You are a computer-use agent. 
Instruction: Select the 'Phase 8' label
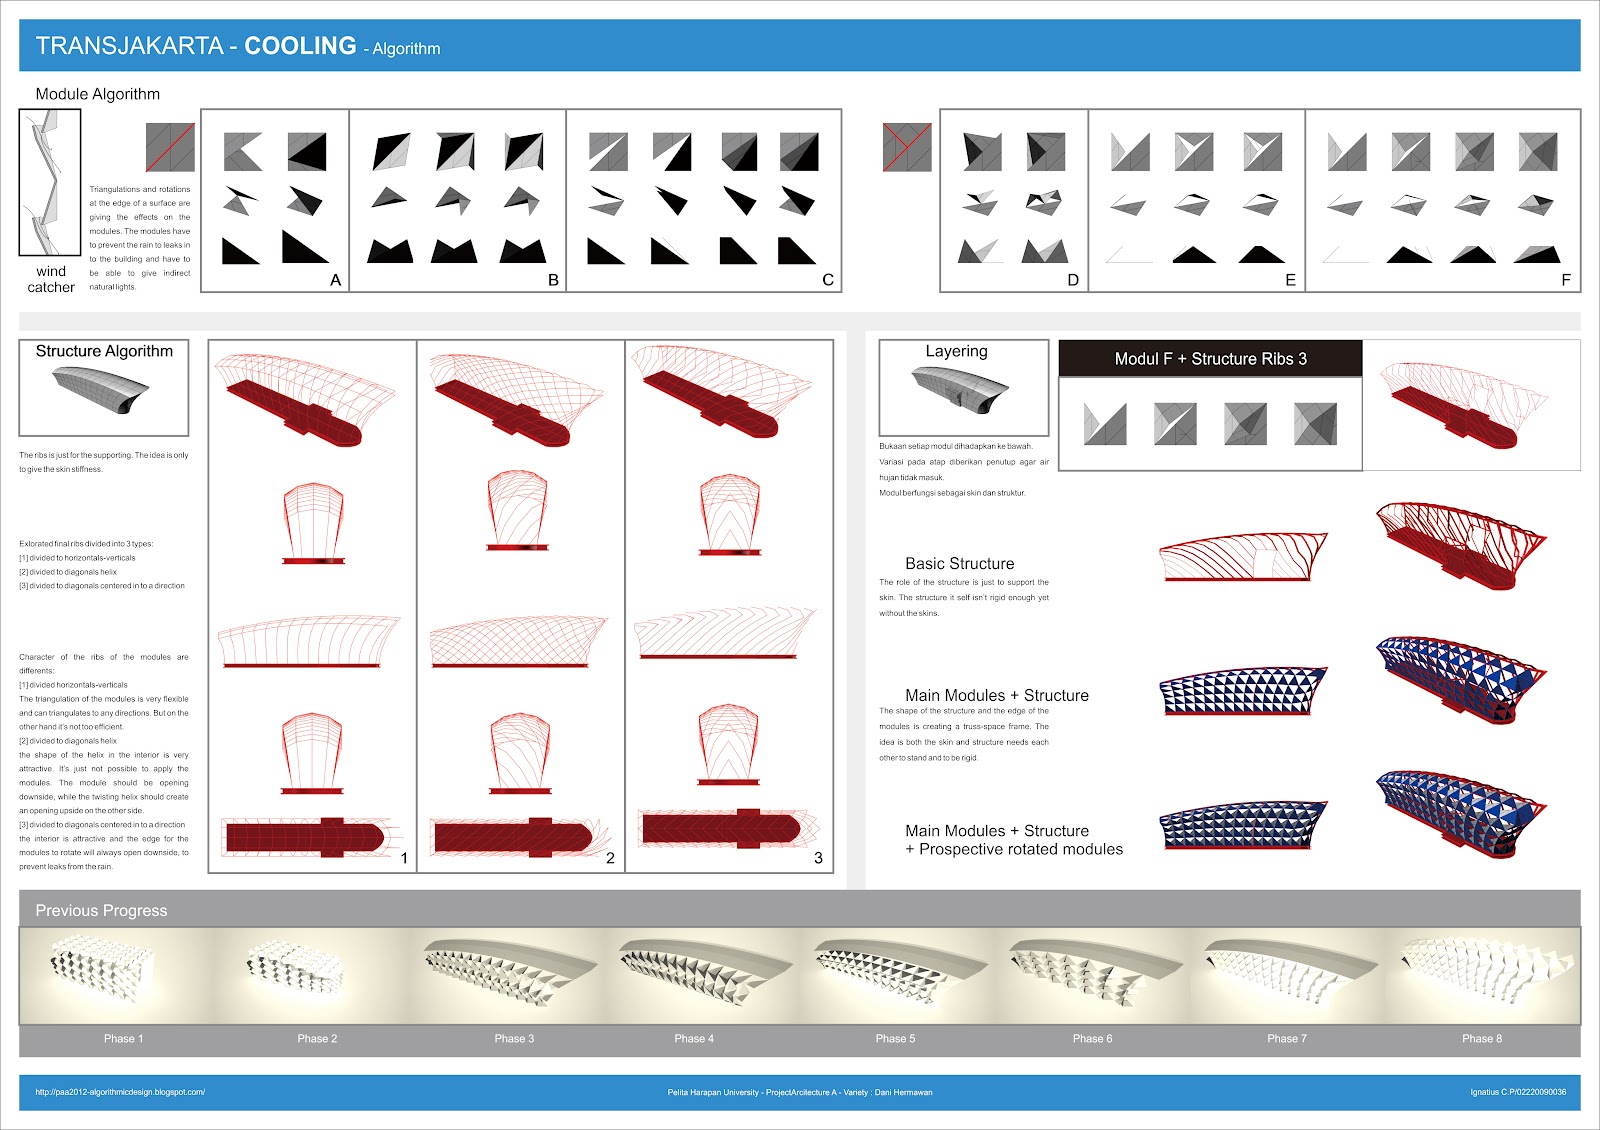(1482, 1039)
